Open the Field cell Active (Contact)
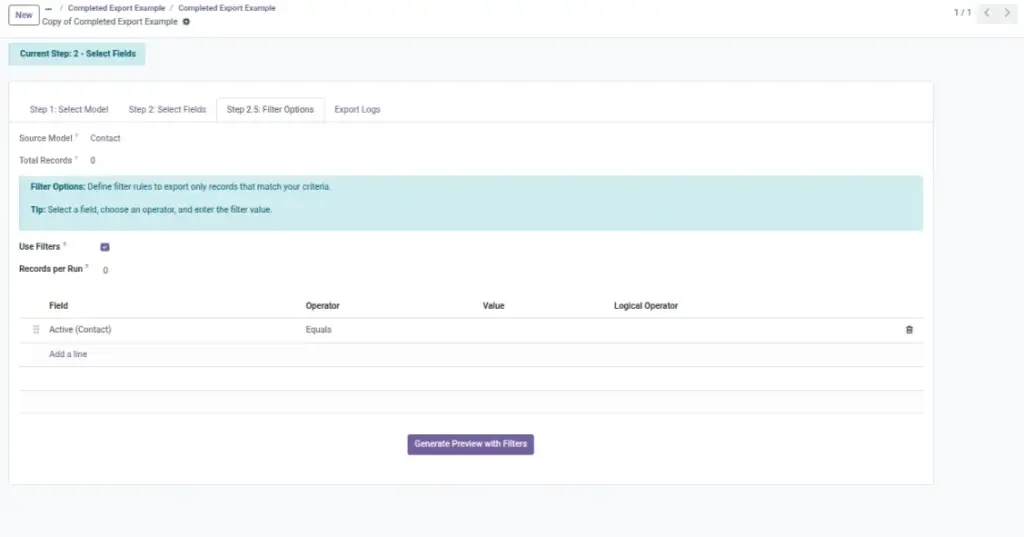The width and height of the screenshot is (1024, 537). pos(172,330)
